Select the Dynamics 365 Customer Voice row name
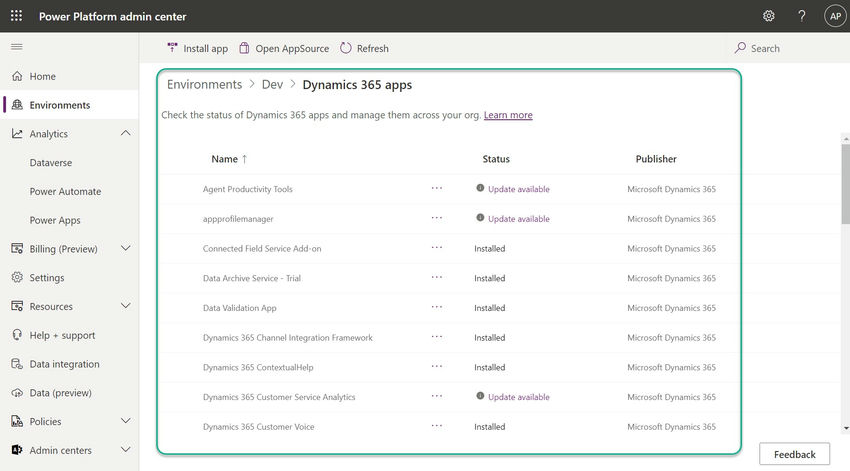The width and height of the screenshot is (850, 471). [259, 427]
